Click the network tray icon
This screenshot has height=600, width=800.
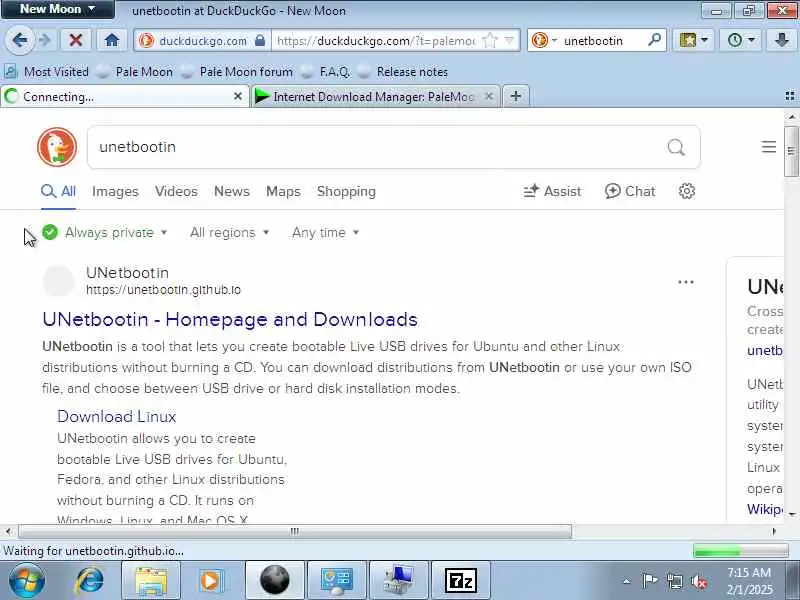[674, 581]
